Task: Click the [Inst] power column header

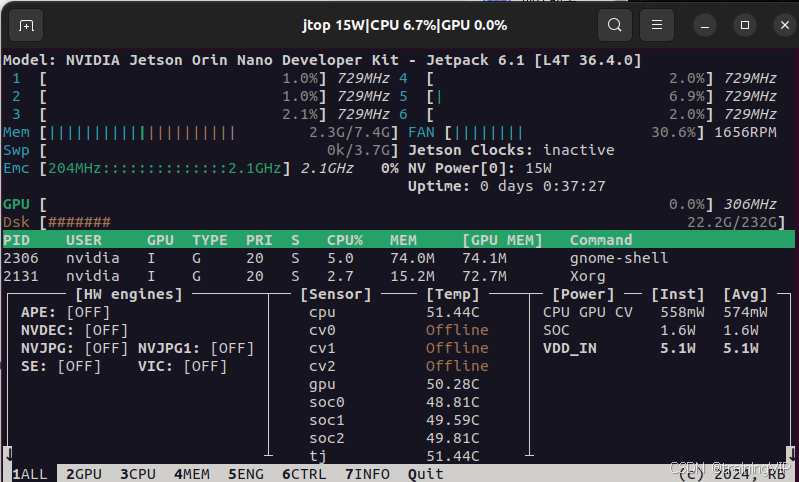Action: 678,294
